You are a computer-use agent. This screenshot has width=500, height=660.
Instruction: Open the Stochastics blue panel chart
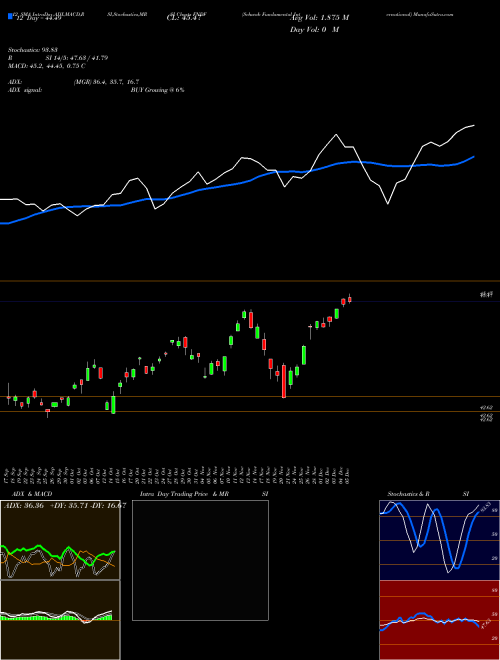439,540
